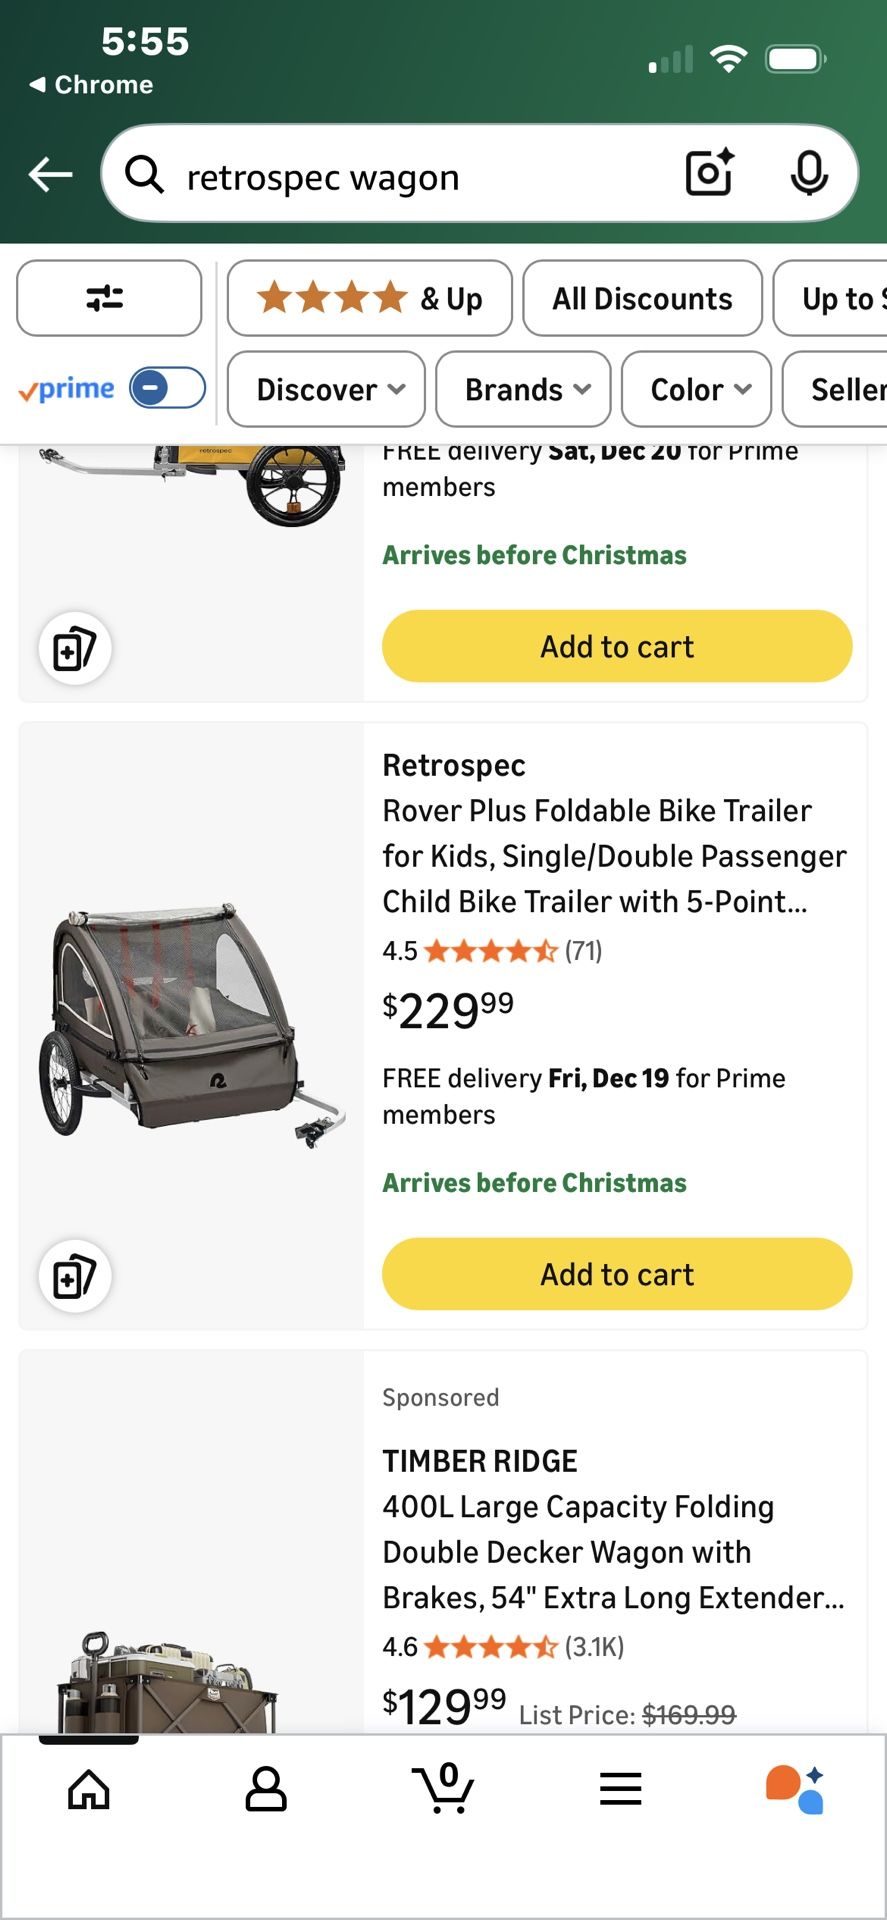Go back using the arrow icon
Viewport: 887px width, 1920px height.
[50, 173]
